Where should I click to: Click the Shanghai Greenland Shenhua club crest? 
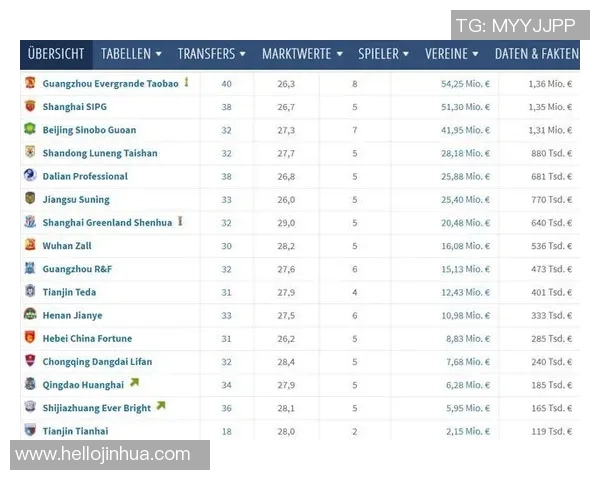pos(30,221)
